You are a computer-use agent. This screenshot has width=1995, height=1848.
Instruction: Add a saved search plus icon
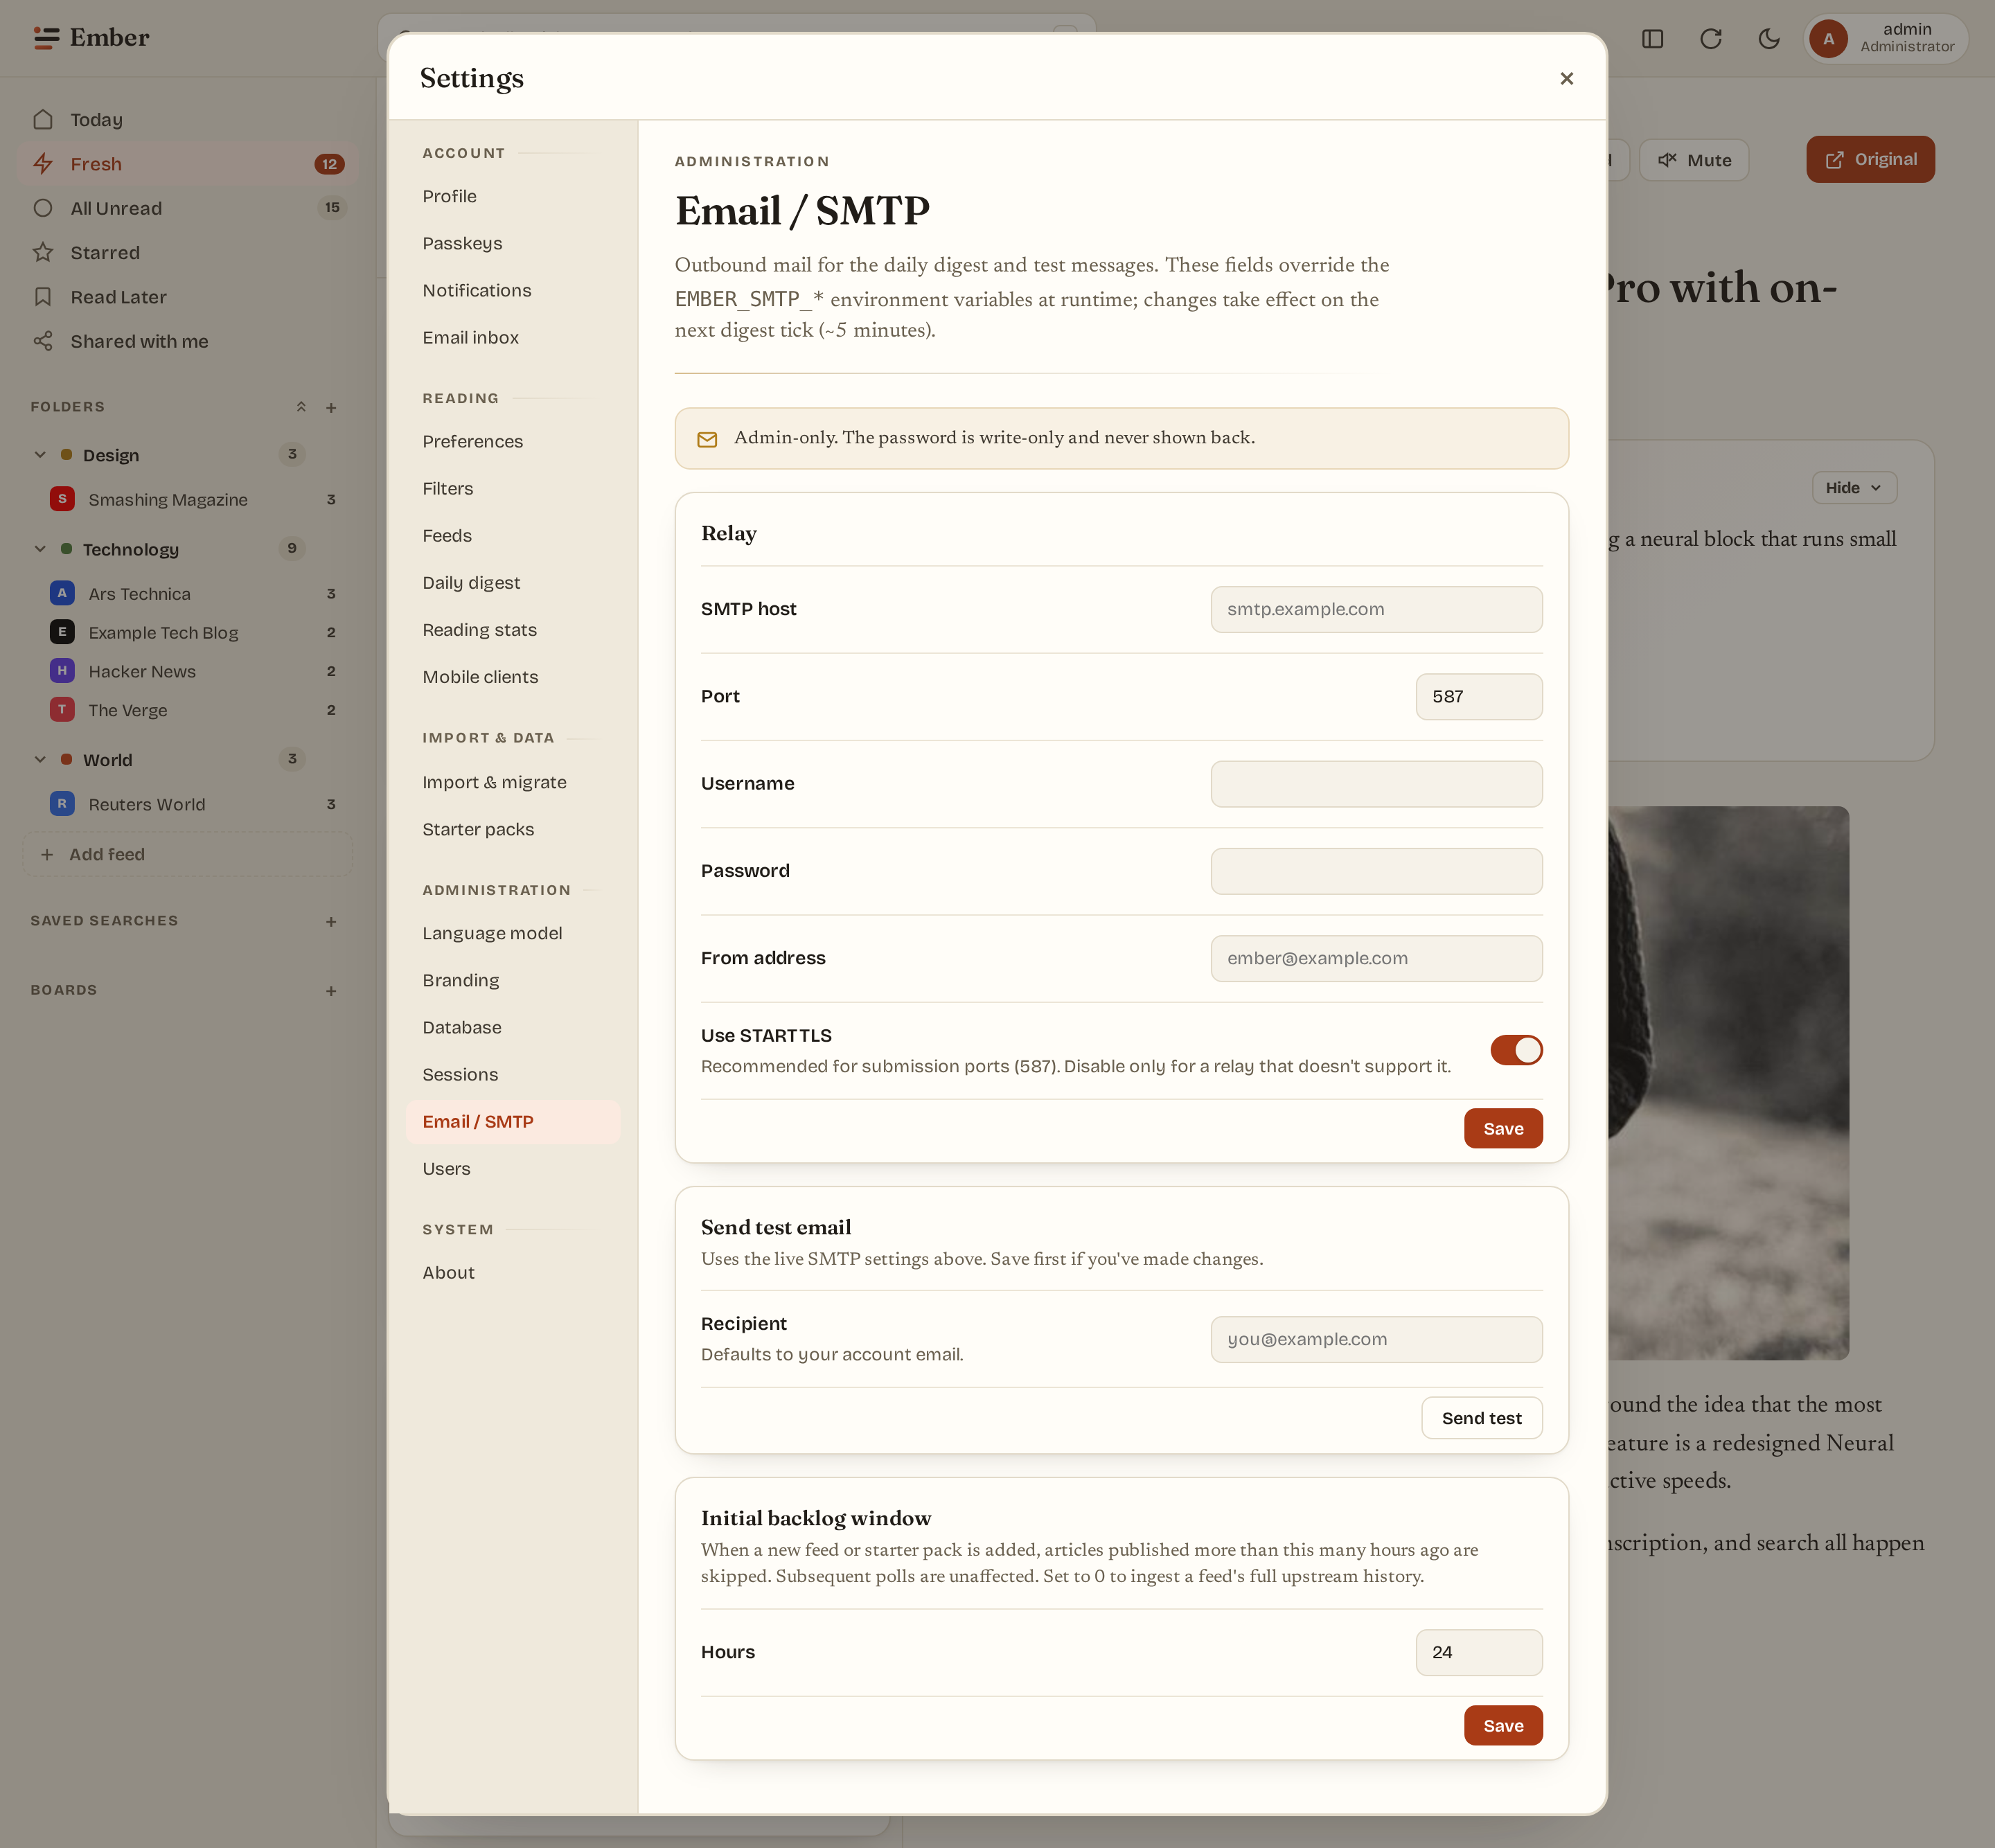(331, 922)
